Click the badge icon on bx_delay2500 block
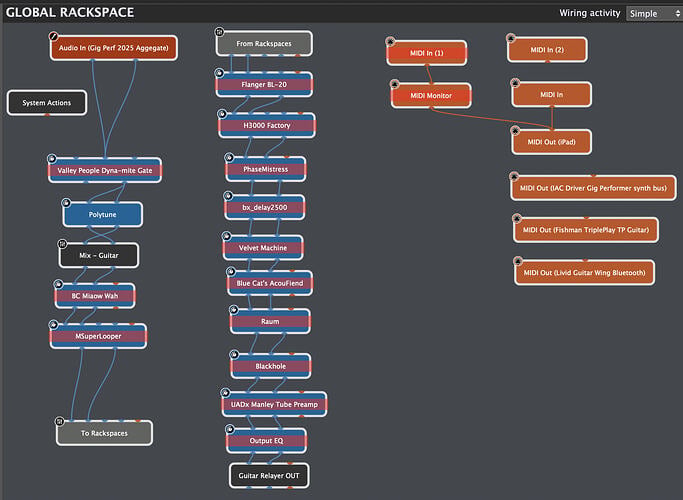 point(227,196)
